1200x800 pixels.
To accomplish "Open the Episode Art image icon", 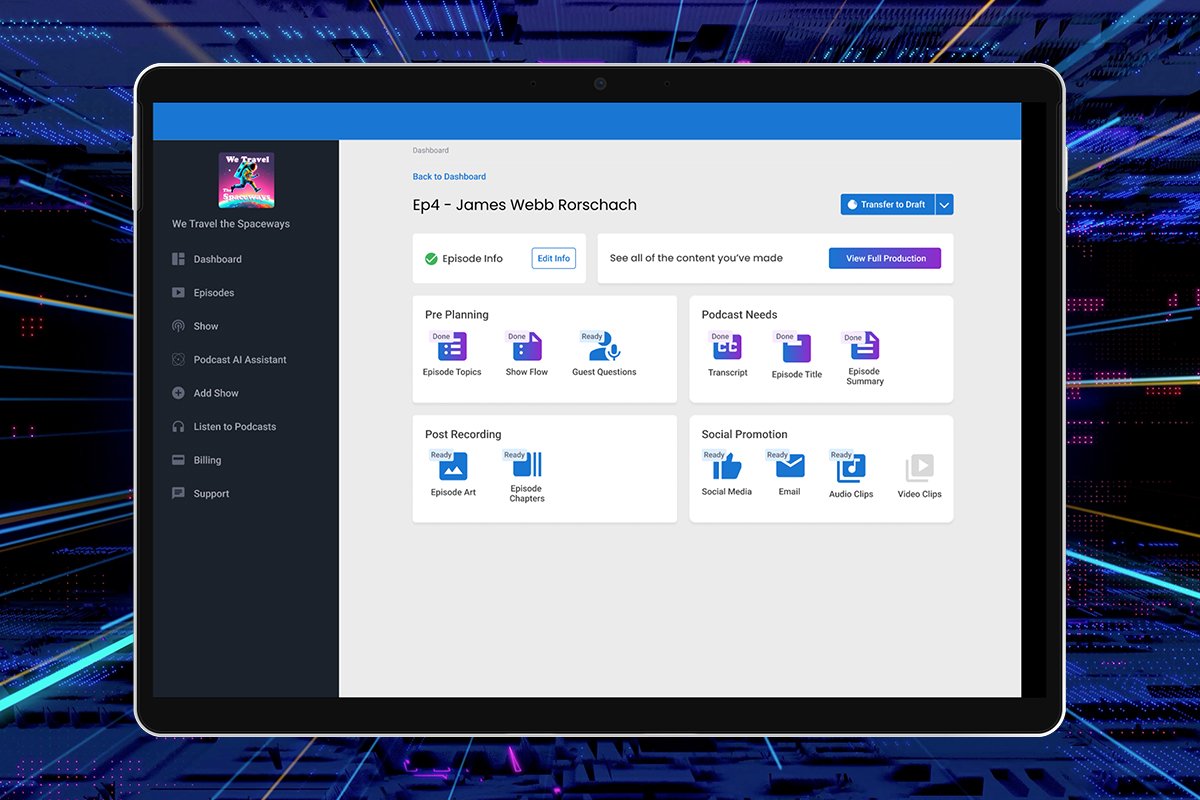I will click(454, 466).
